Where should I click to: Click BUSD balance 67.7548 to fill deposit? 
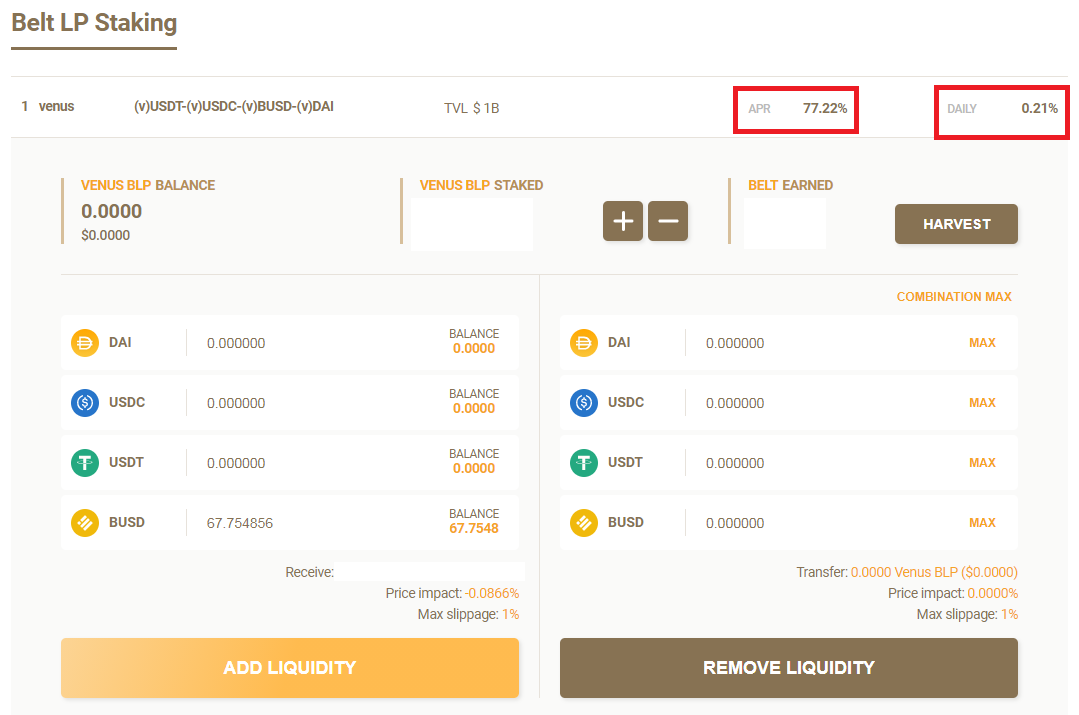[473, 529]
